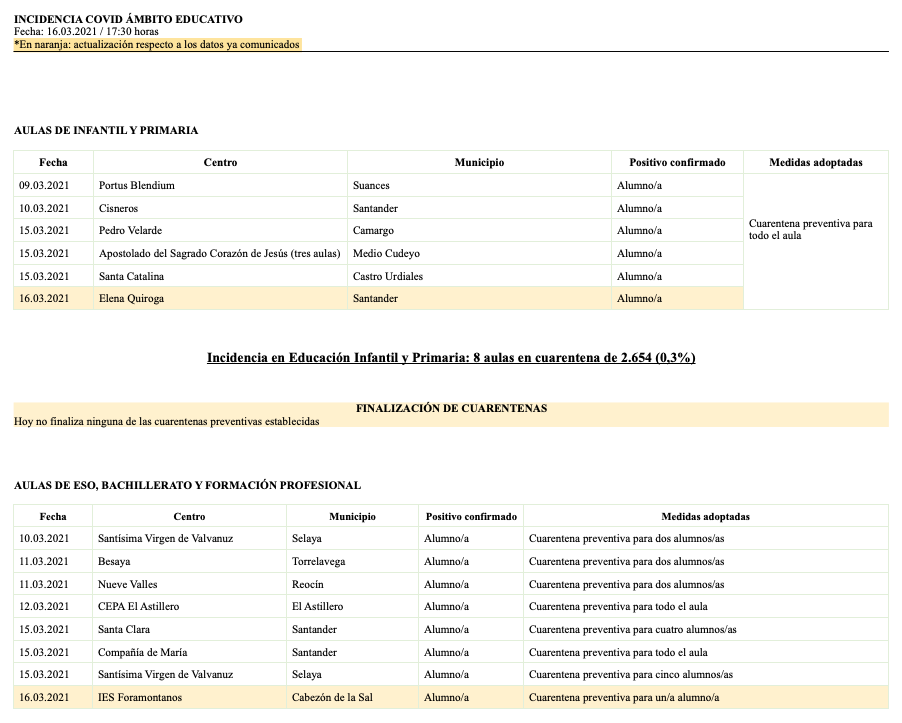Click the underlined Infantil y Primaria incidence summary
Image resolution: width=902 pixels, height=723 pixels.
(450, 357)
